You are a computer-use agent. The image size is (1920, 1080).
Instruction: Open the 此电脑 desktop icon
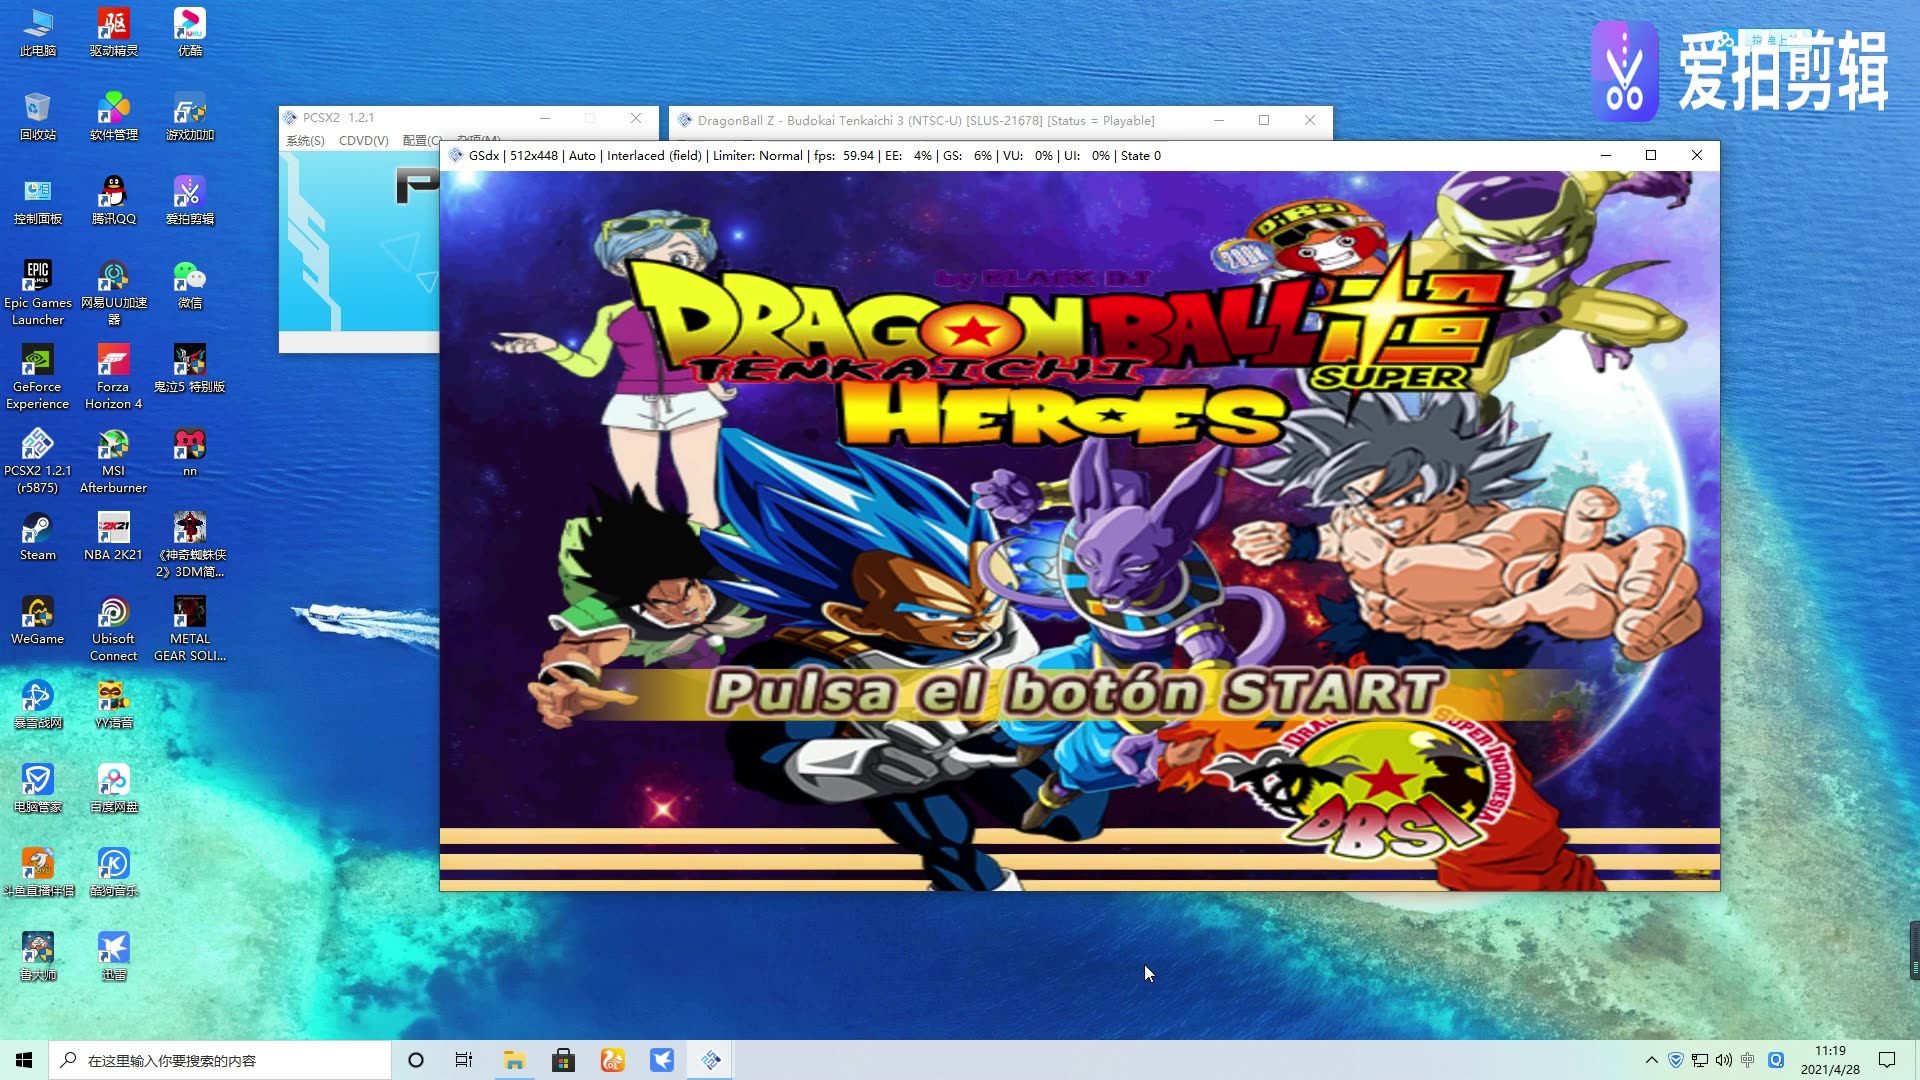coord(38,32)
